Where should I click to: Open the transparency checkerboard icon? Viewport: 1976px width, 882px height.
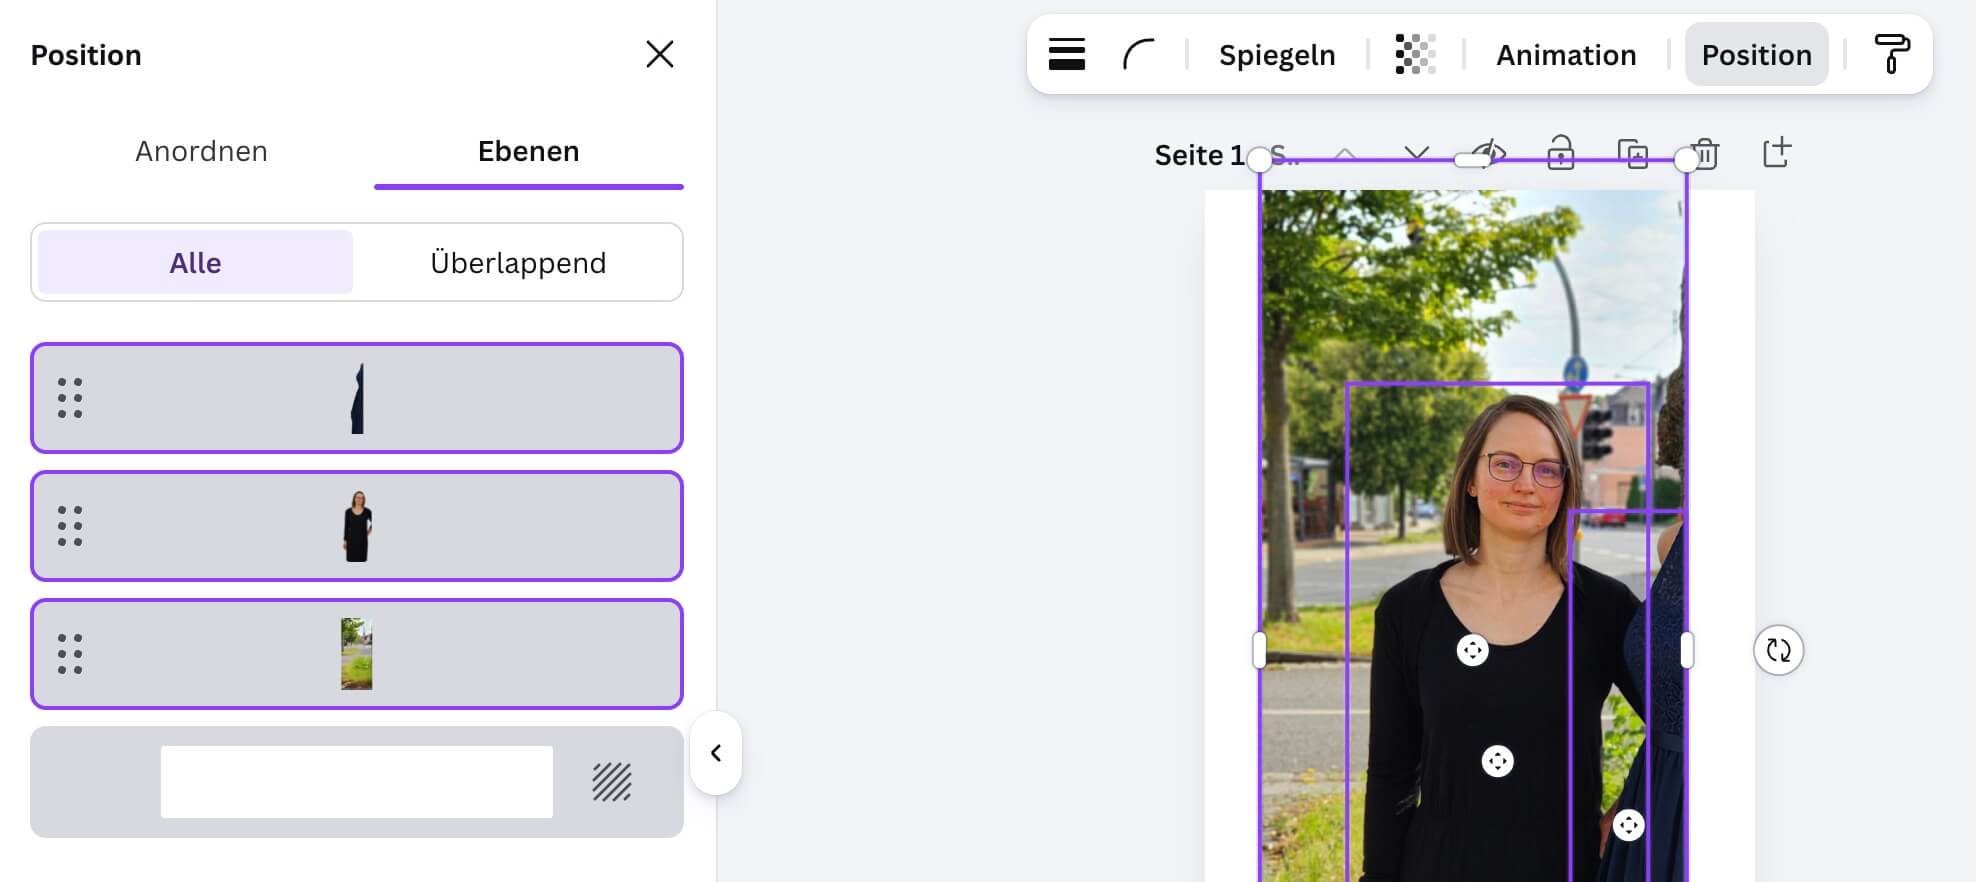[x=1415, y=55]
